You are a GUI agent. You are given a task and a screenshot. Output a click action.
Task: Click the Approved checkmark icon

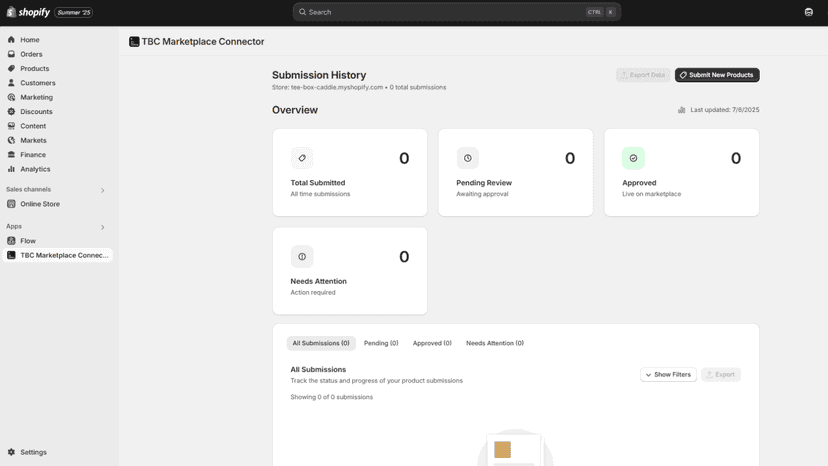click(x=633, y=158)
